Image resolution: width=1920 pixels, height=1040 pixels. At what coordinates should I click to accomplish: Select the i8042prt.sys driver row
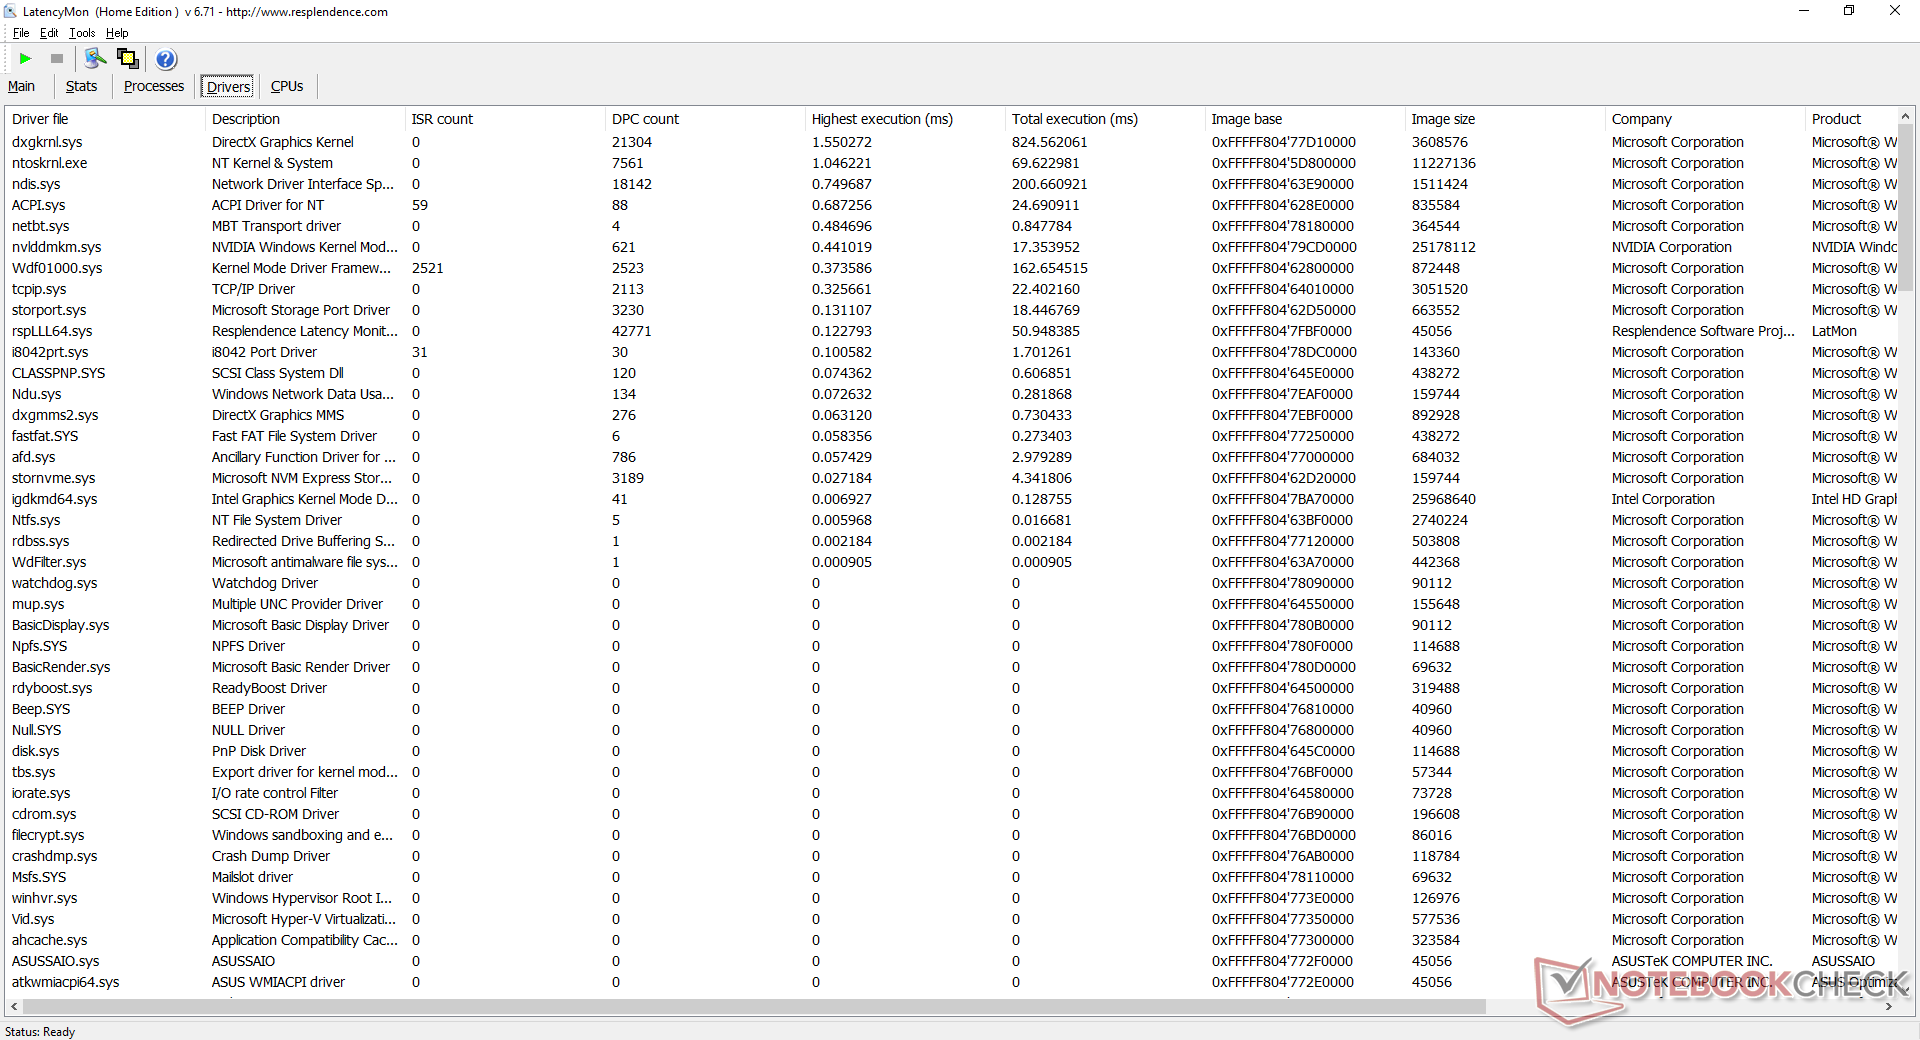(952, 352)
